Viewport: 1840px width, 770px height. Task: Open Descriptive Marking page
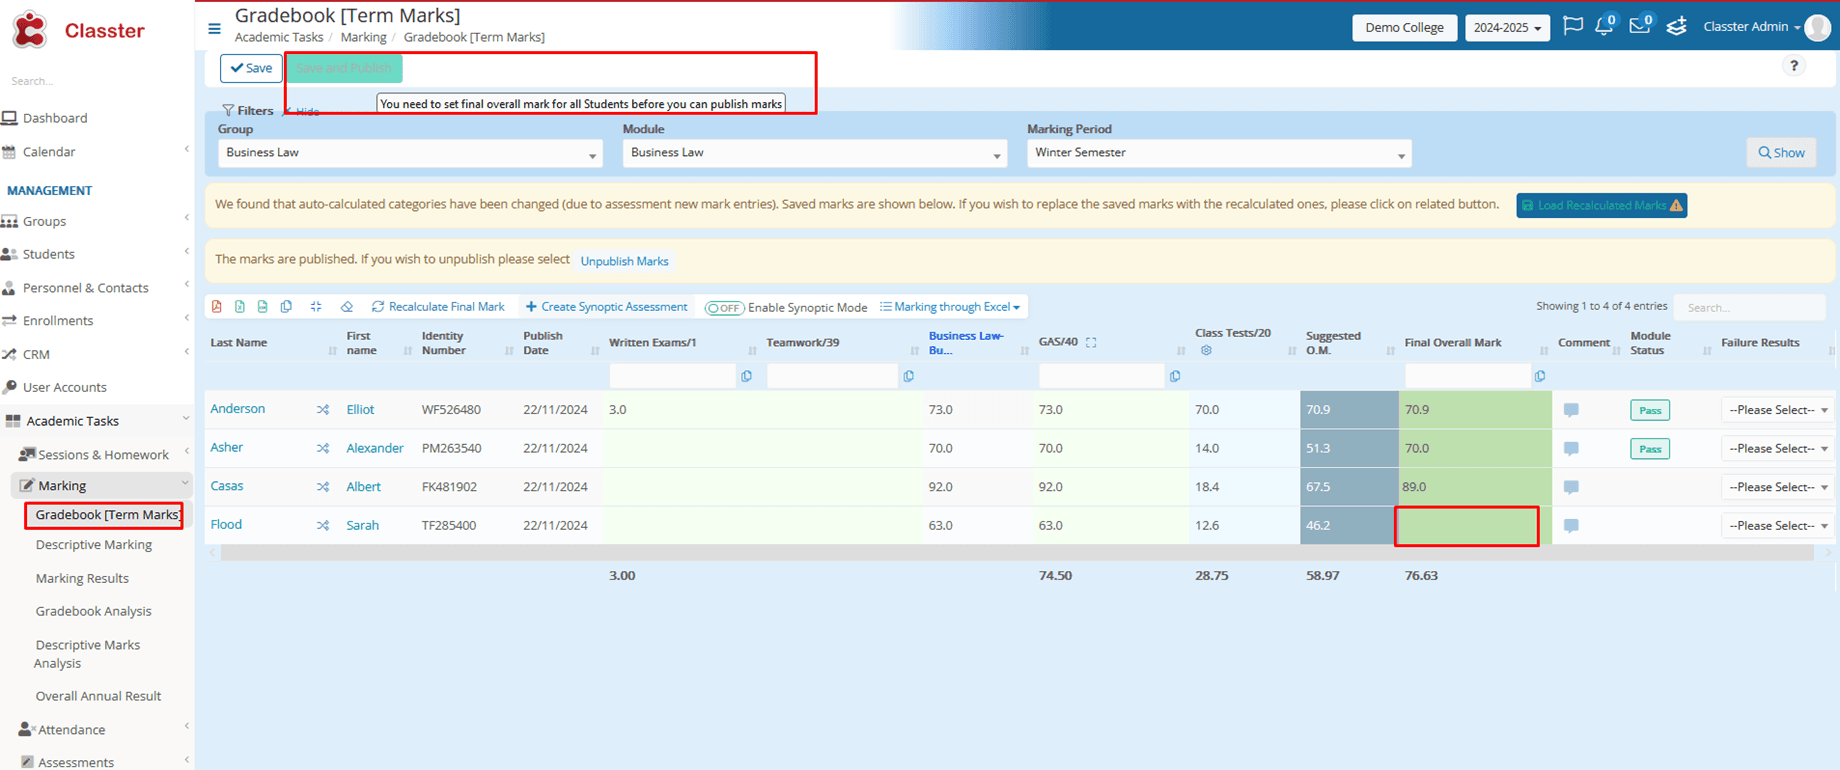[x=94, y=545]
